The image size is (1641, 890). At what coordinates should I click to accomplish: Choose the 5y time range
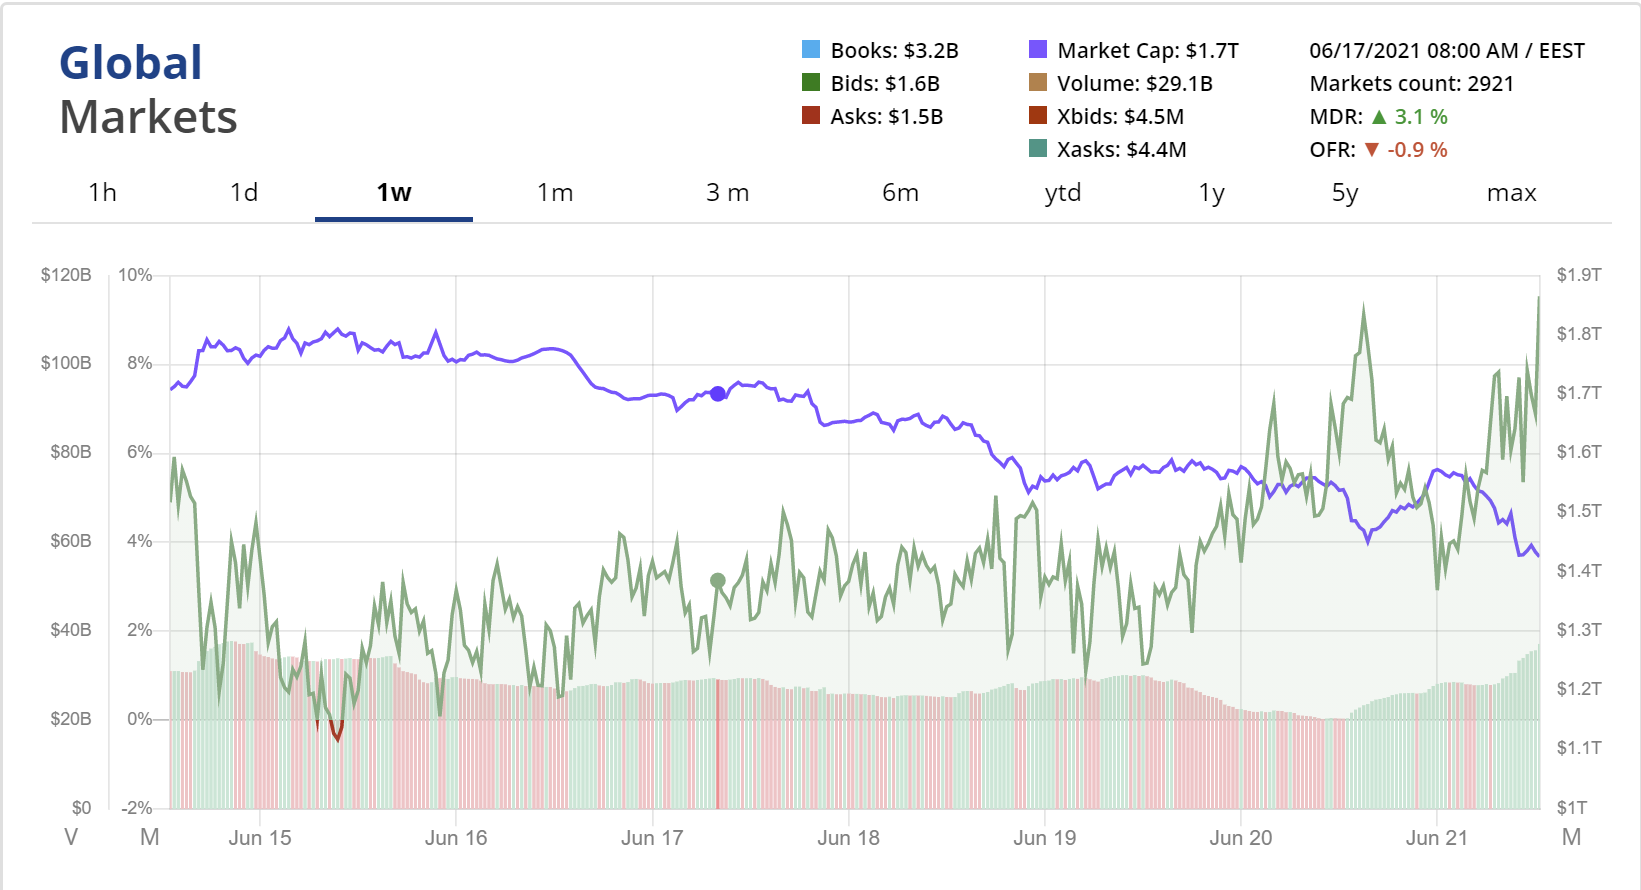coord(1345,193)
